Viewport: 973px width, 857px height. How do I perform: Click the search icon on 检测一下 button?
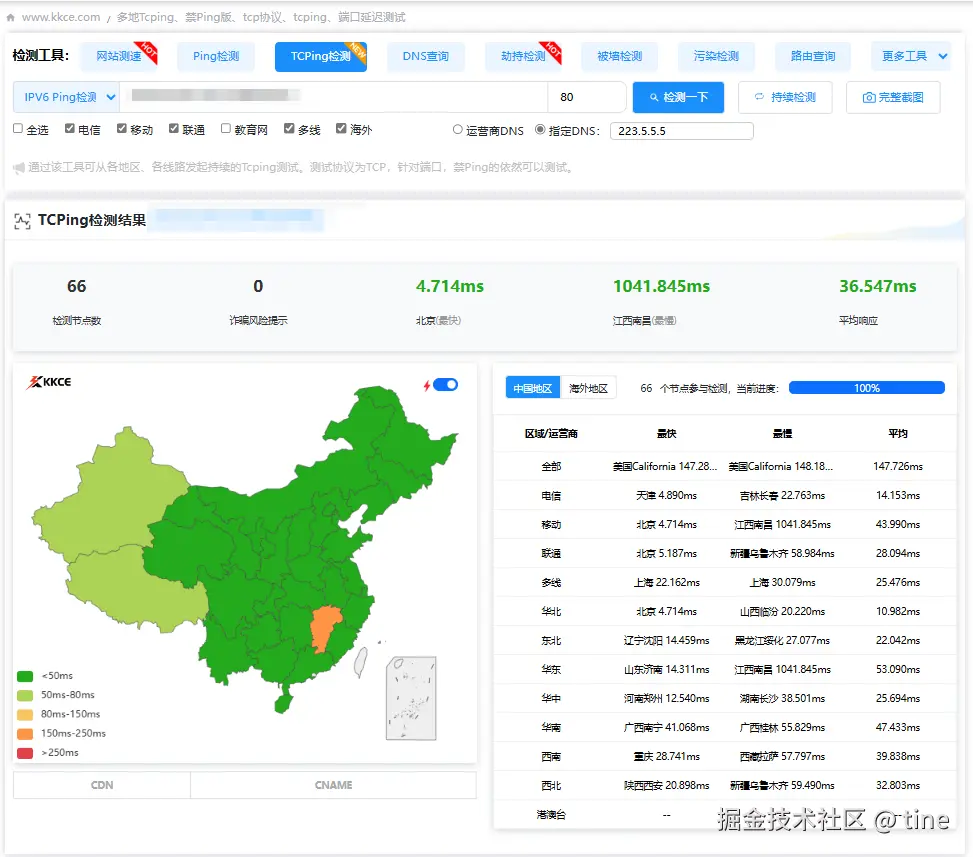pos(654,97)
